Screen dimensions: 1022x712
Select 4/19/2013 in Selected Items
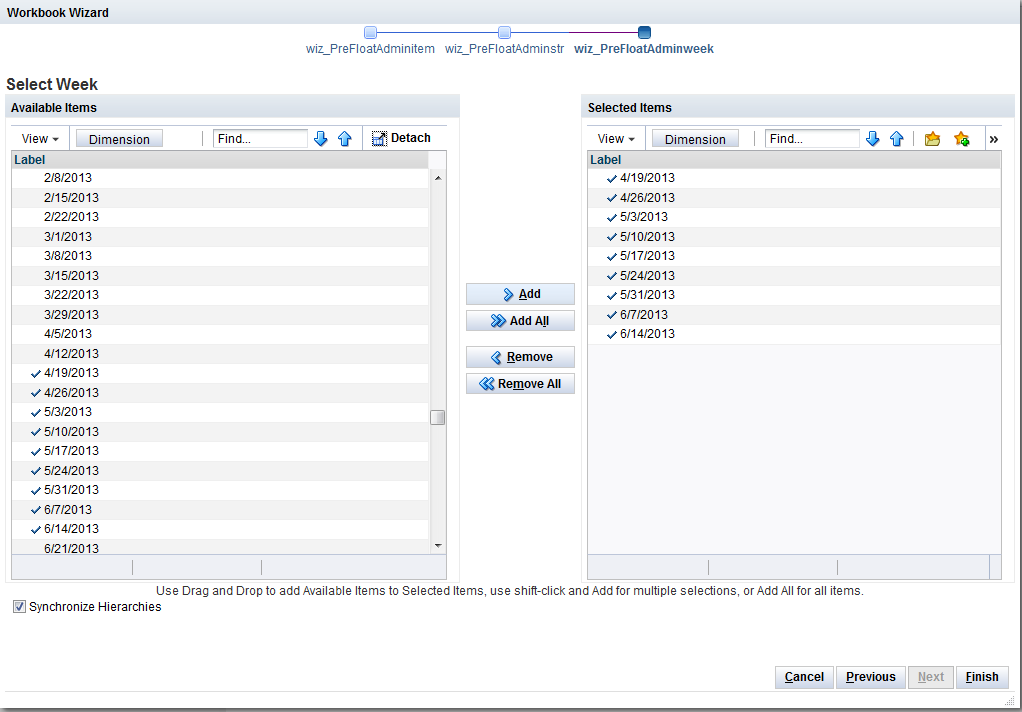point(794,178)
